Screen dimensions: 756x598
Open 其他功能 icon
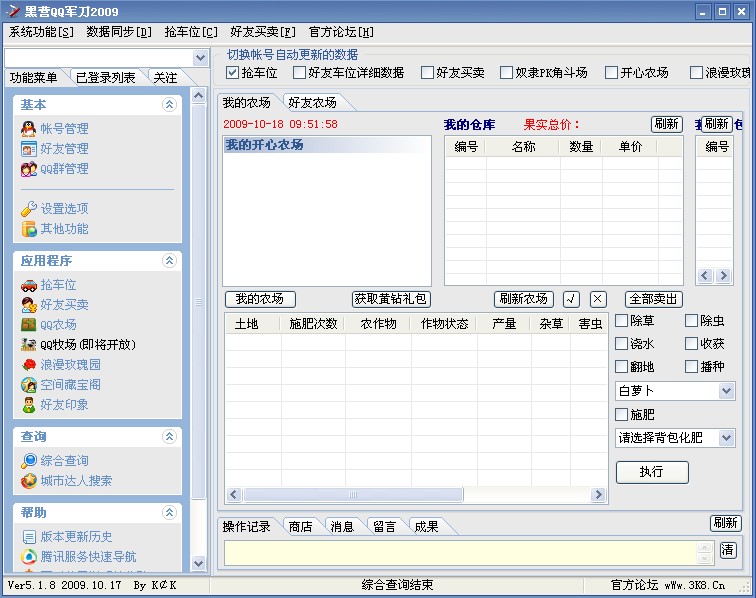point(29,229)
